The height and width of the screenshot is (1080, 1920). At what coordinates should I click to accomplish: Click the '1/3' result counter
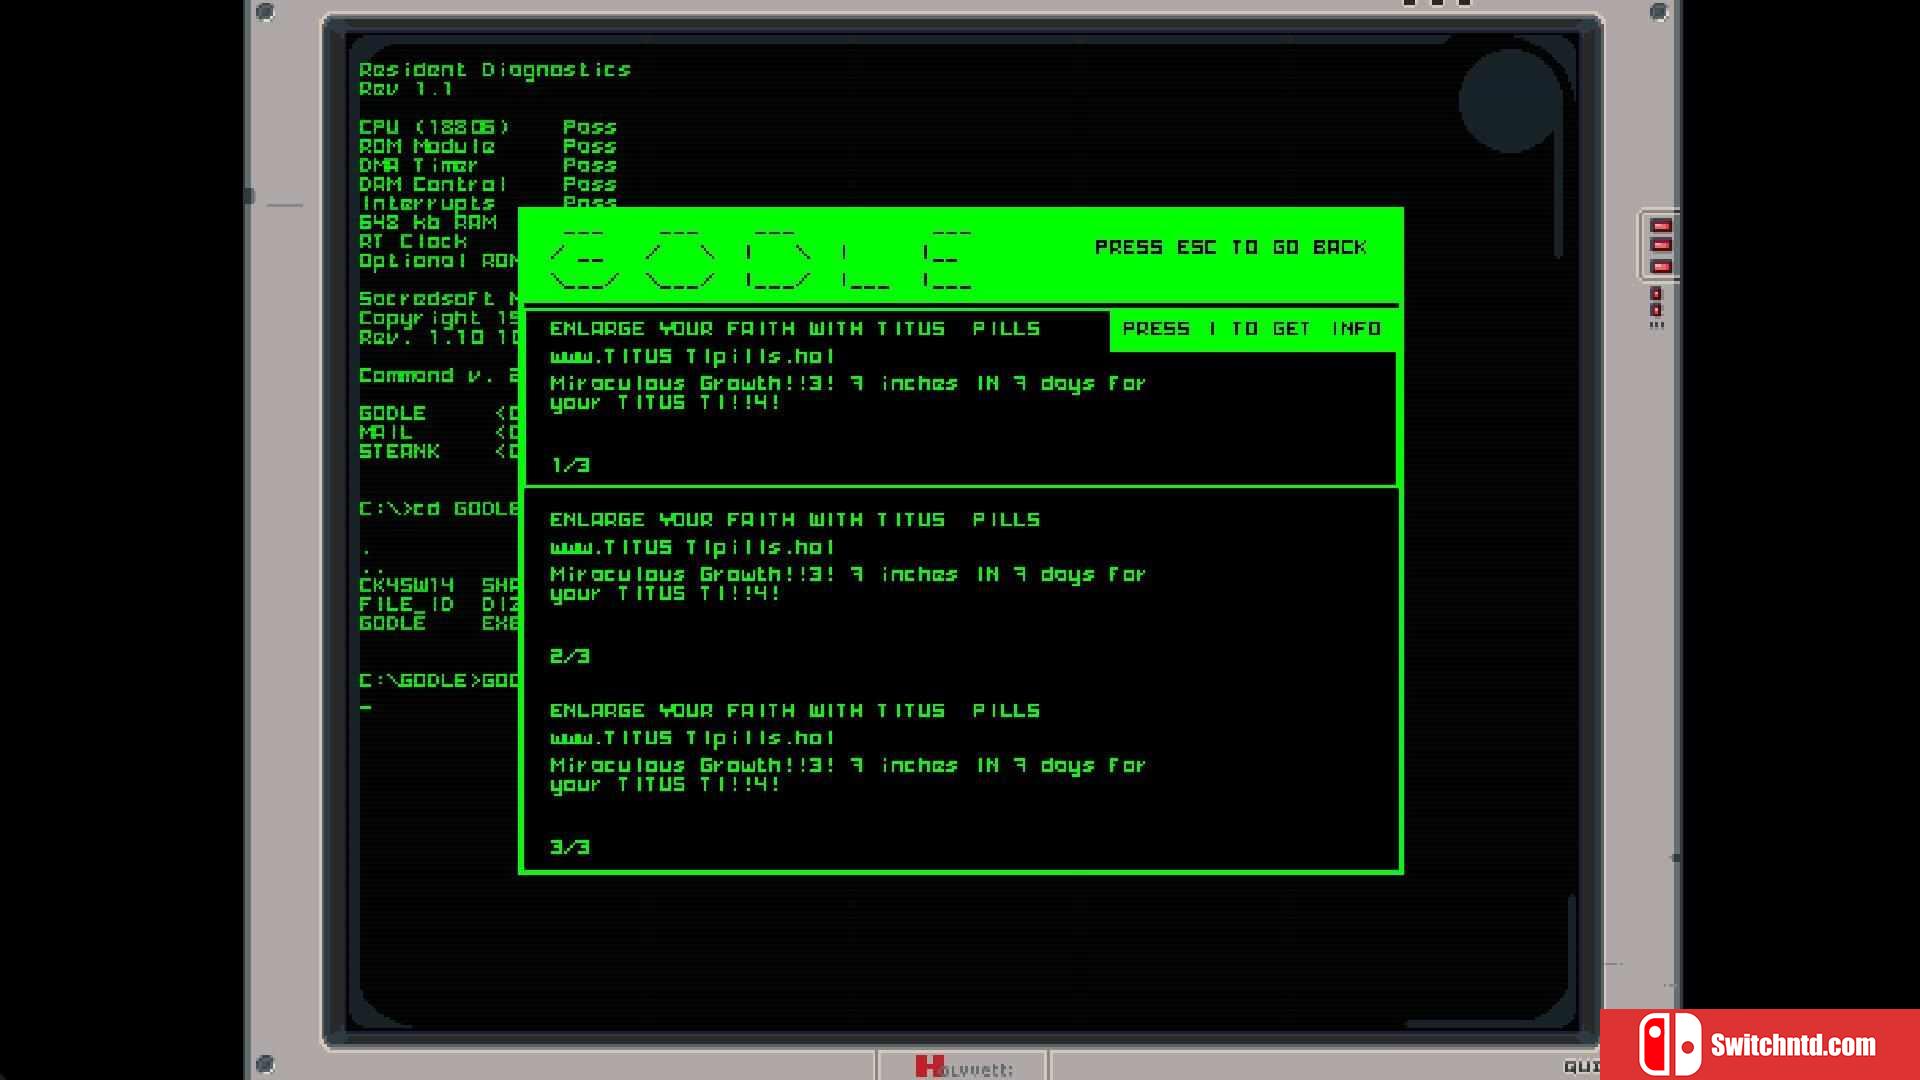570,465
